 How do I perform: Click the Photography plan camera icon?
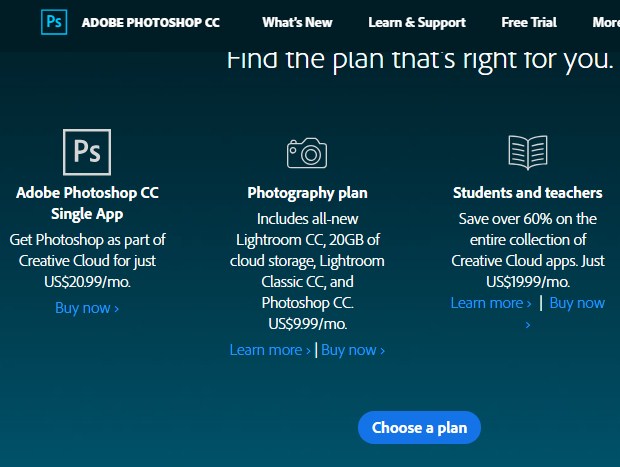point(307,153)
